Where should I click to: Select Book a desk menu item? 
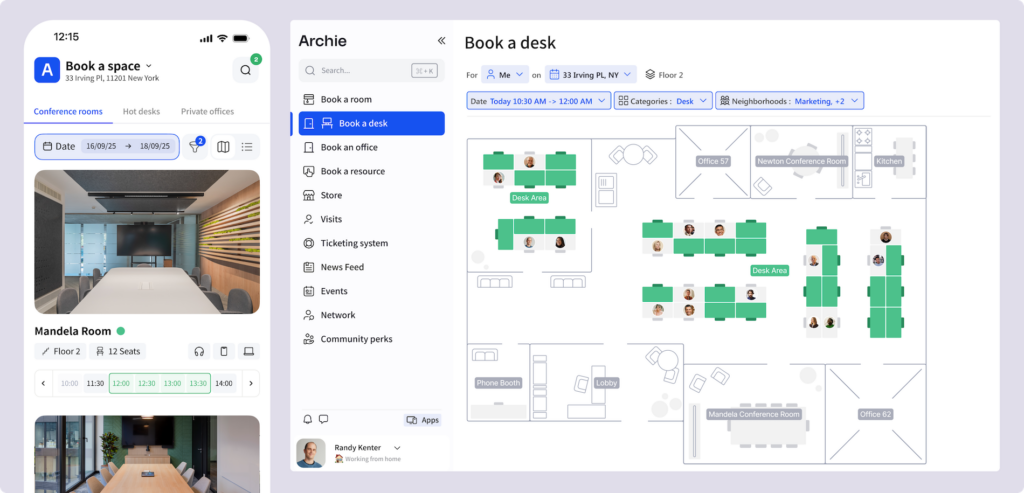pyautogui.click(x=372, y=123)
